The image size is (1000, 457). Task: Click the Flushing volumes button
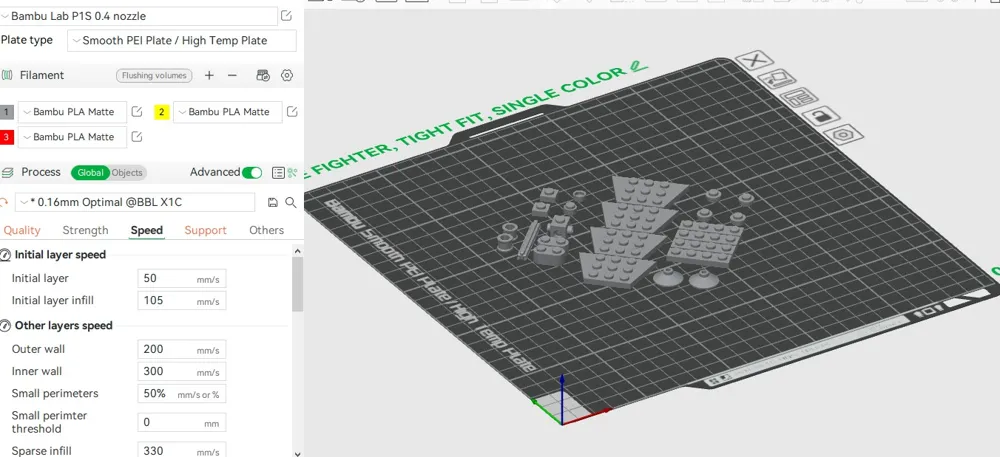154,75
